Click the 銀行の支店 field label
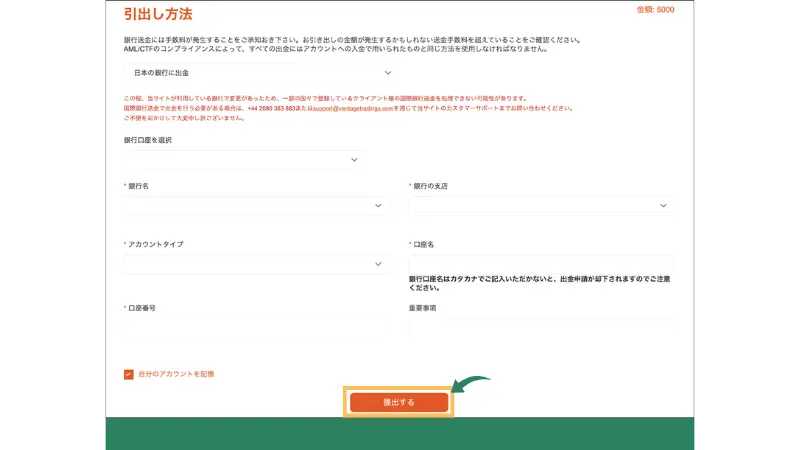The image size is (800, 450). [430, 186]
